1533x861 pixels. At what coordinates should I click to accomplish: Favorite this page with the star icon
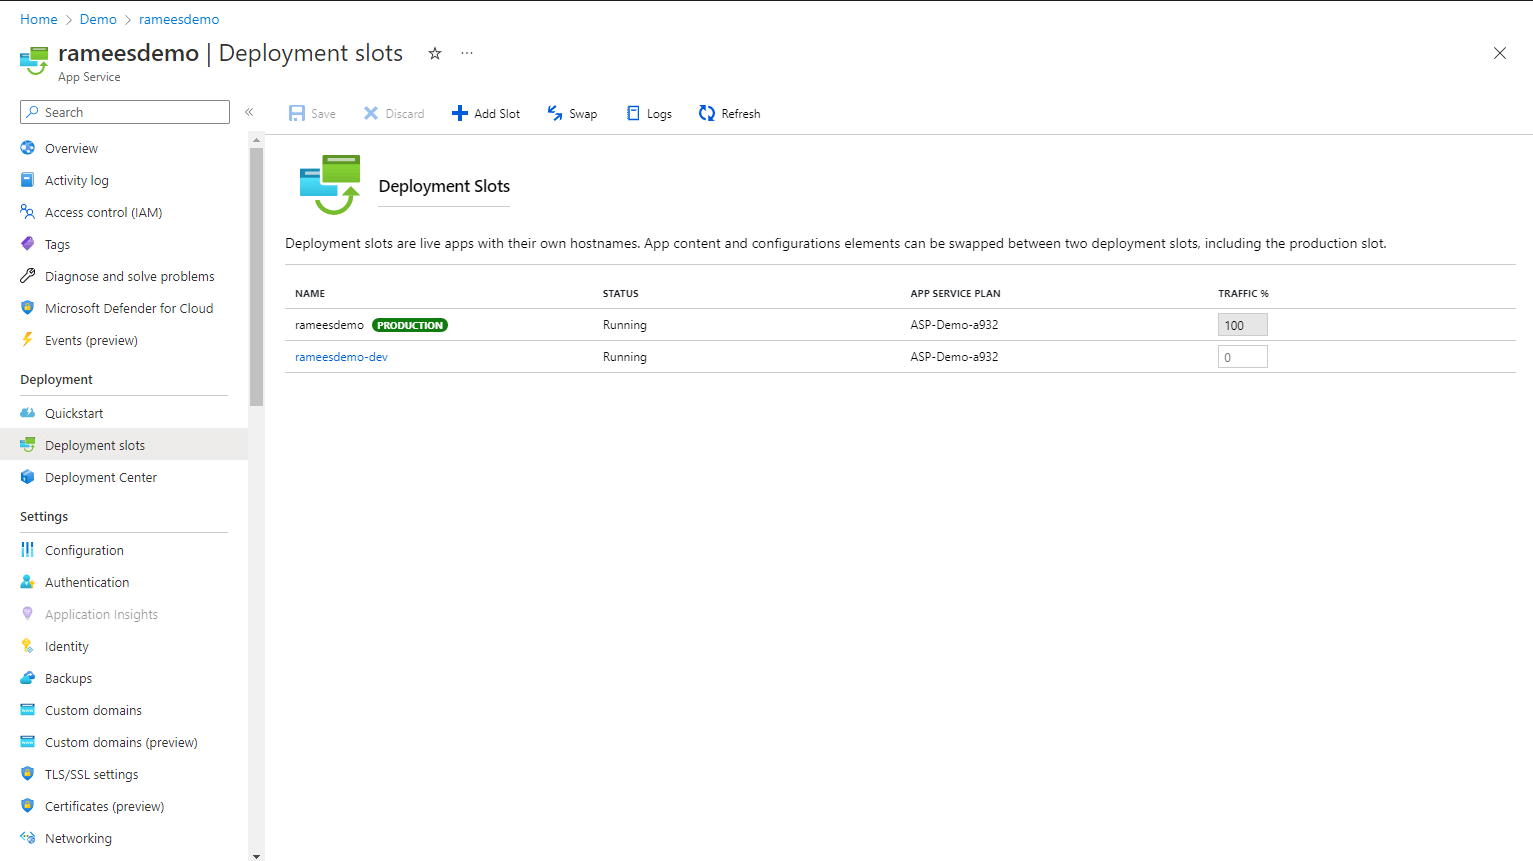[435, 54]
